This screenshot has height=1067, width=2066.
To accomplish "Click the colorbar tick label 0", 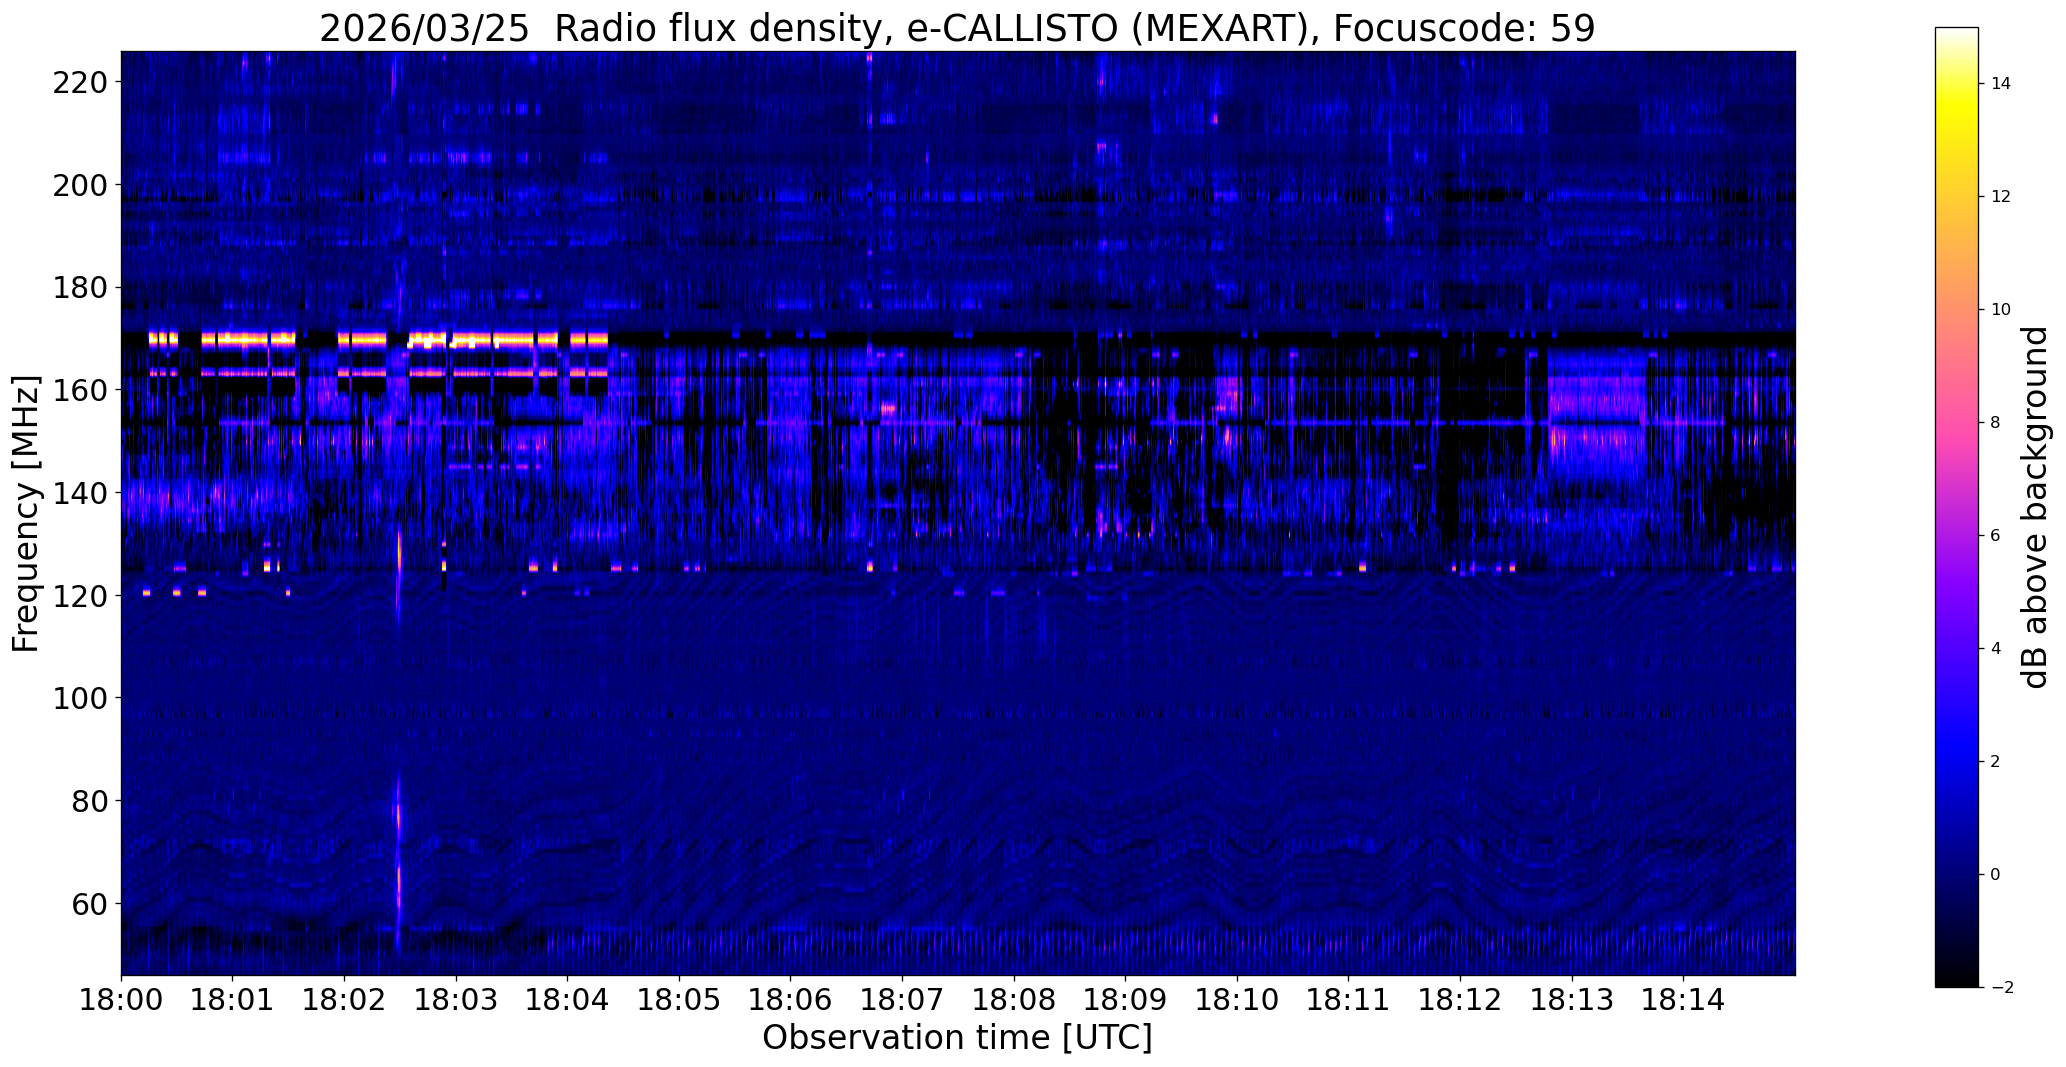I will [1996, 875].
